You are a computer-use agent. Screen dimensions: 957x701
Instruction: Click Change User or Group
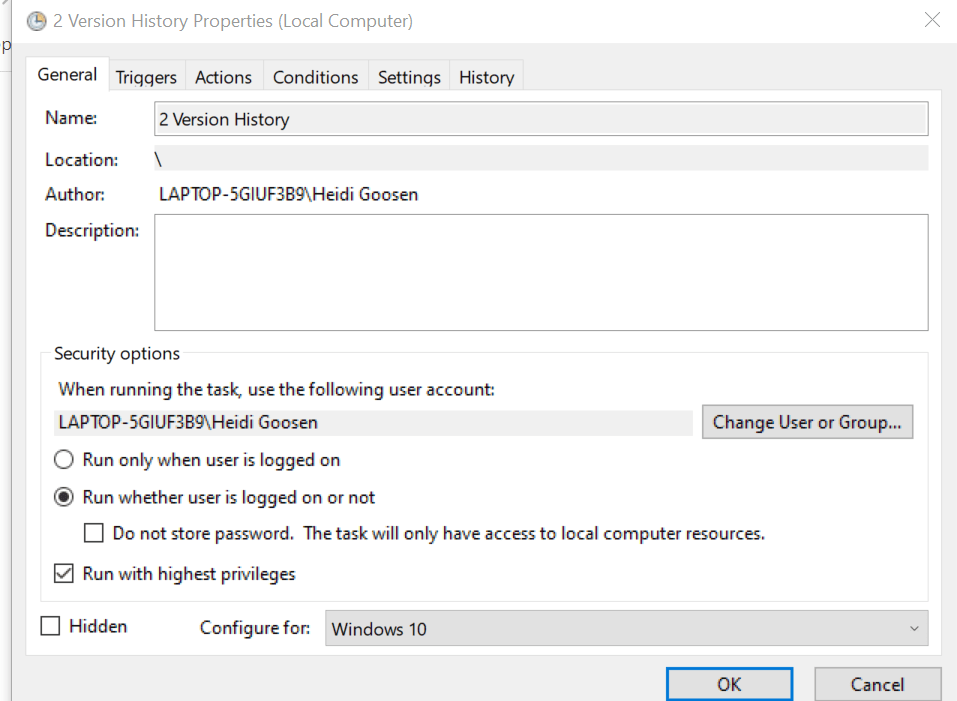click(x=807, y=421)
